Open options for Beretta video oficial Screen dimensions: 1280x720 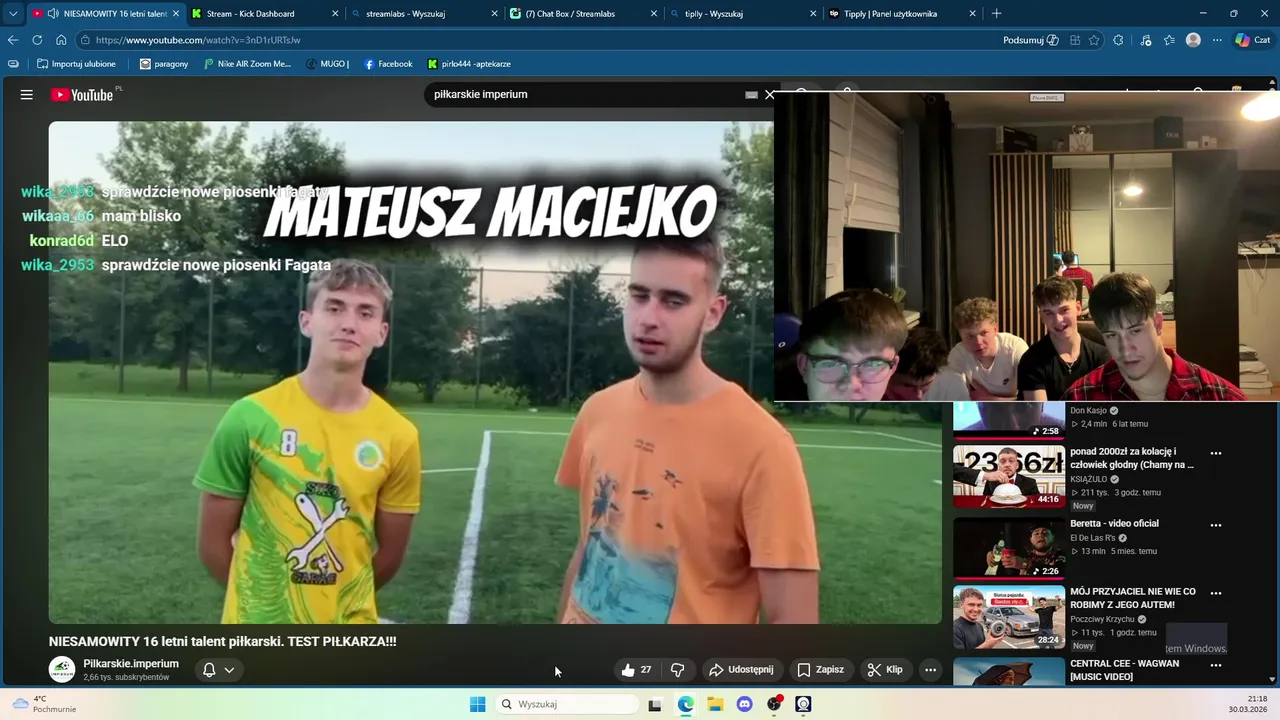[x=1216, y=525]
